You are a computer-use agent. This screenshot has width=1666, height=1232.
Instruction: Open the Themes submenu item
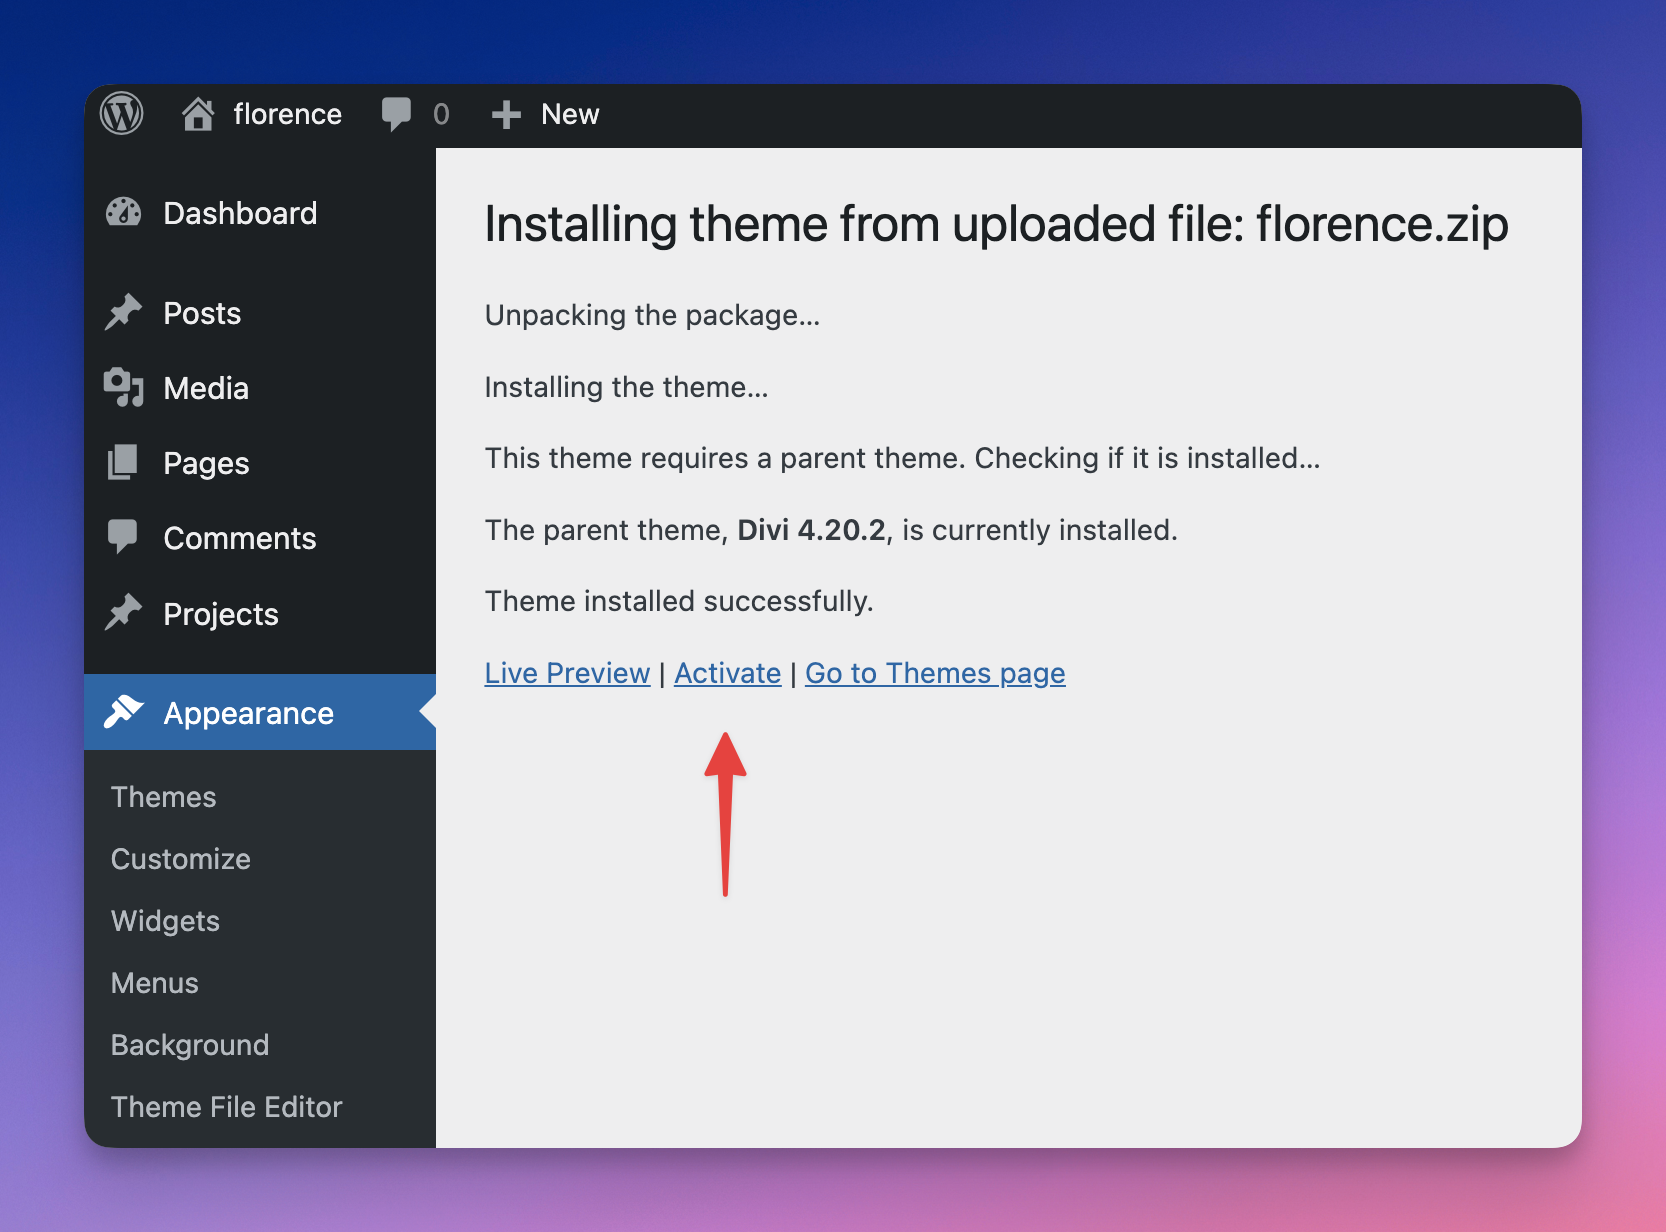coord(164,797)
